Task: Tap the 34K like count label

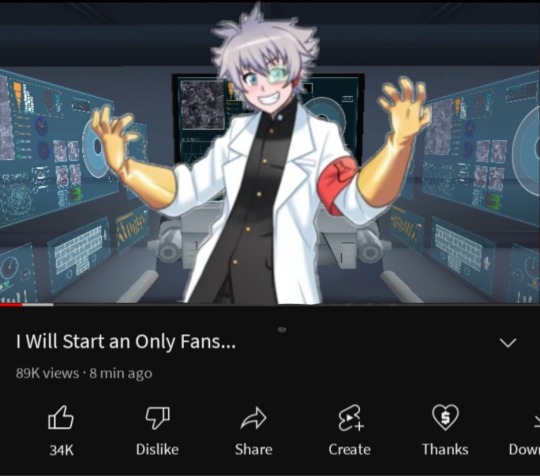Action: click(x=61, y=450)
